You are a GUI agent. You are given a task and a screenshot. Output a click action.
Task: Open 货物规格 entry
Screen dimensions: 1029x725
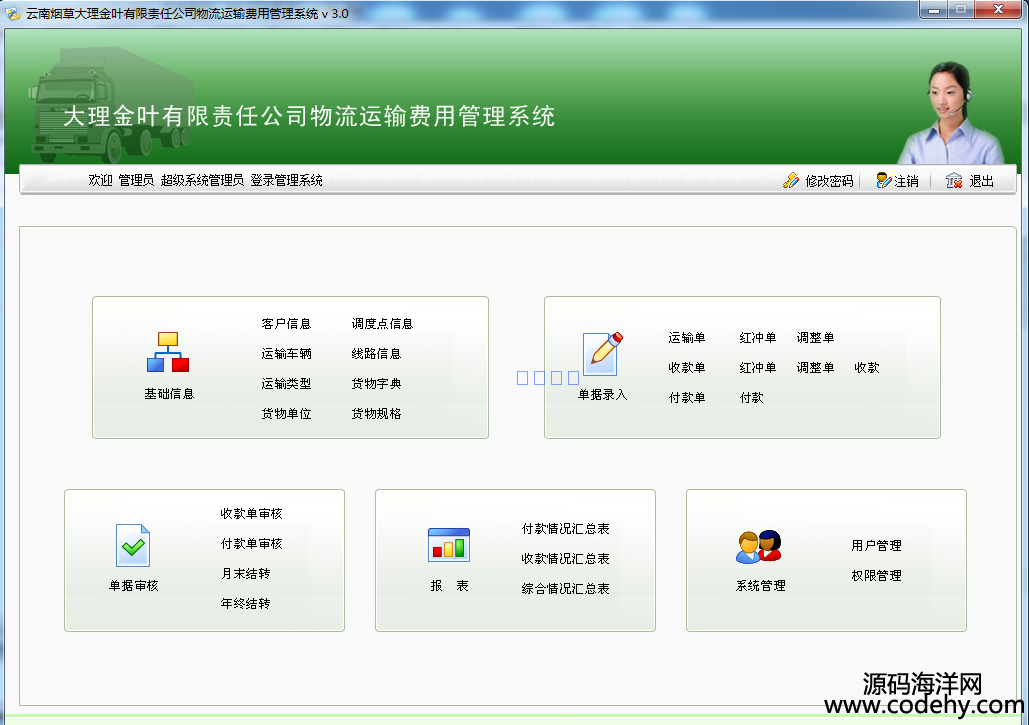[376, 414]
